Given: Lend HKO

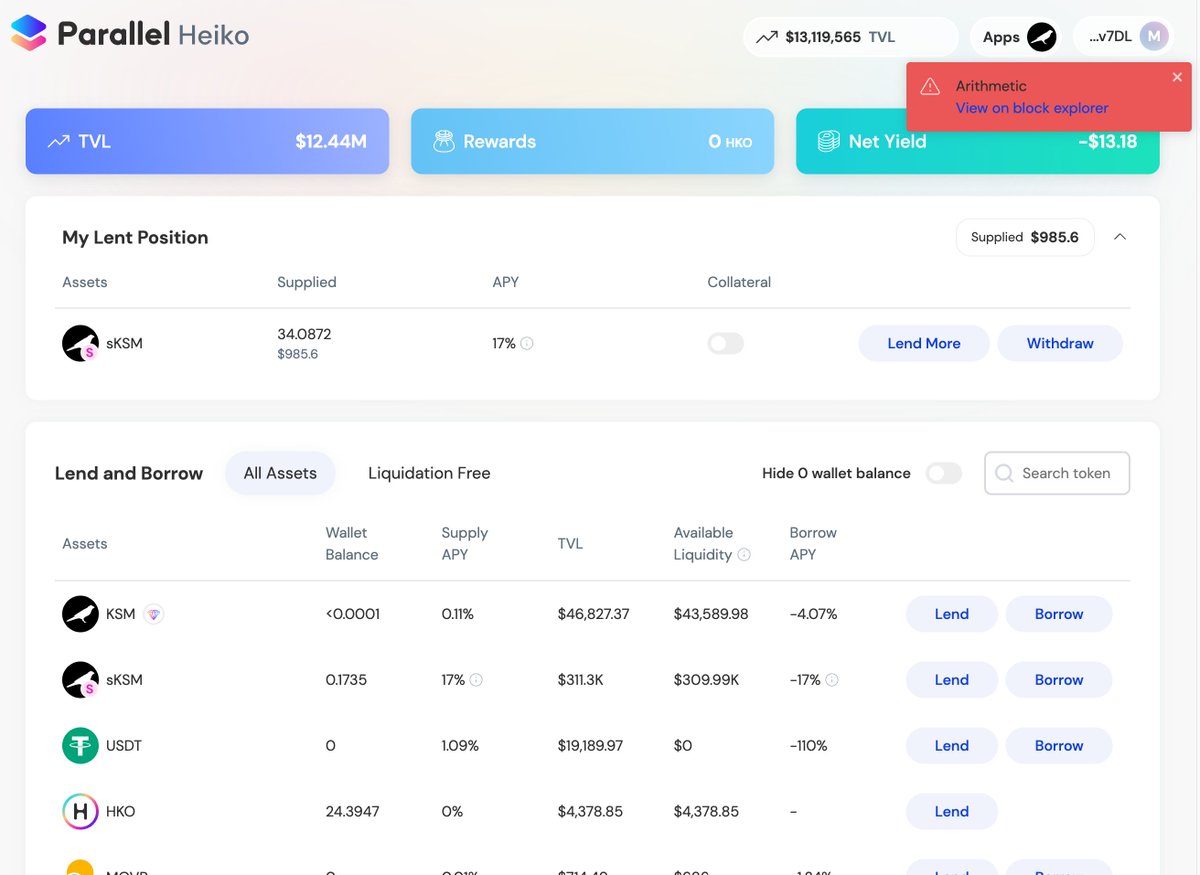Looking at the screenshot, I should click(x=952, y=811).
